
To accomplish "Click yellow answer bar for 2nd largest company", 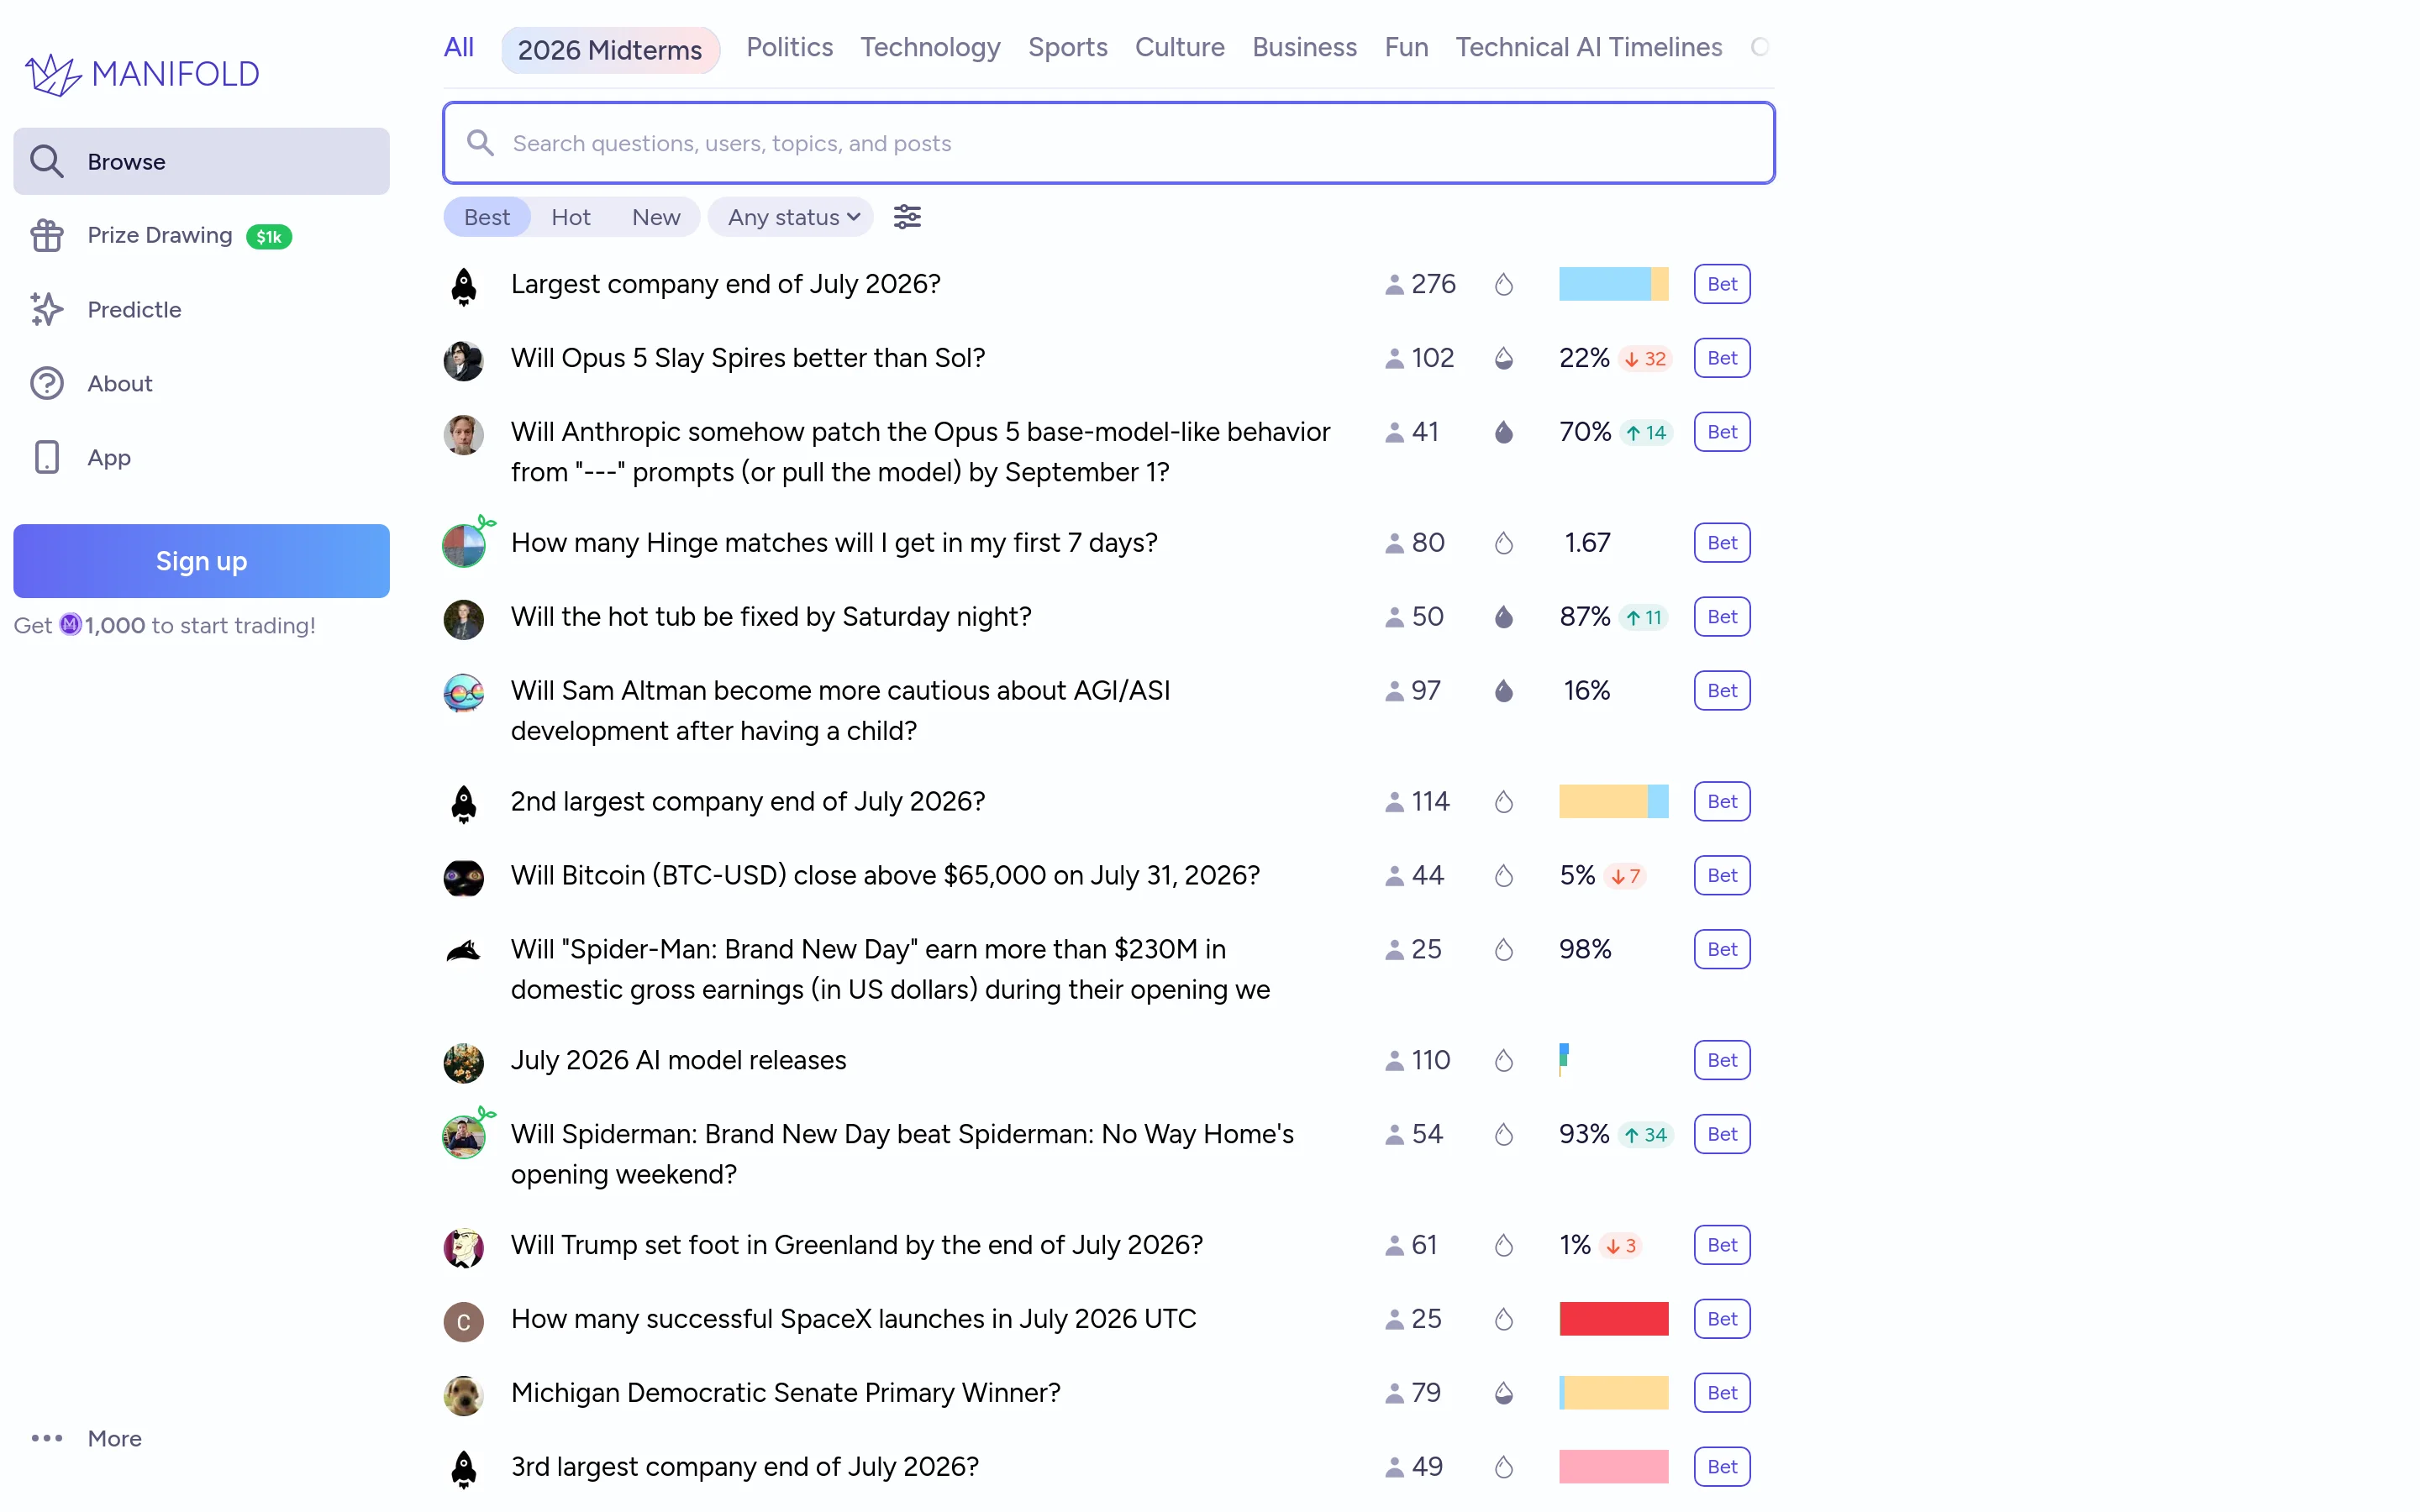I will tap(1603, 801).
